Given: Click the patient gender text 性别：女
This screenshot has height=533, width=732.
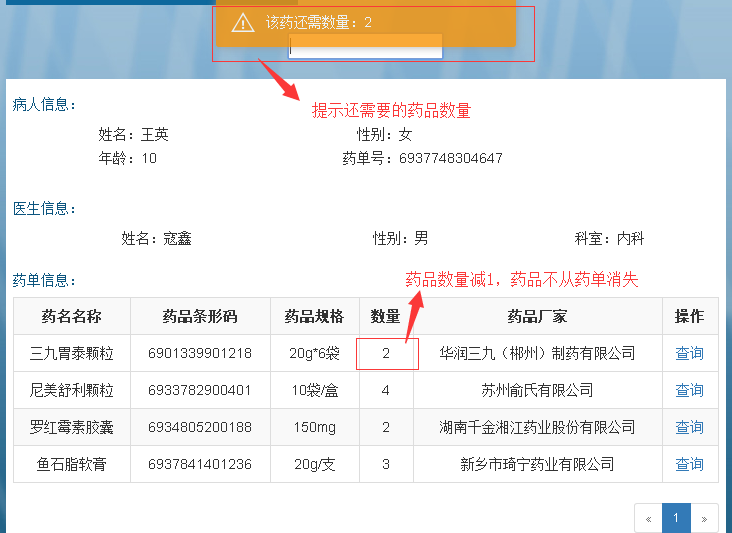Looking at the screenshot, I should point(385,135).
